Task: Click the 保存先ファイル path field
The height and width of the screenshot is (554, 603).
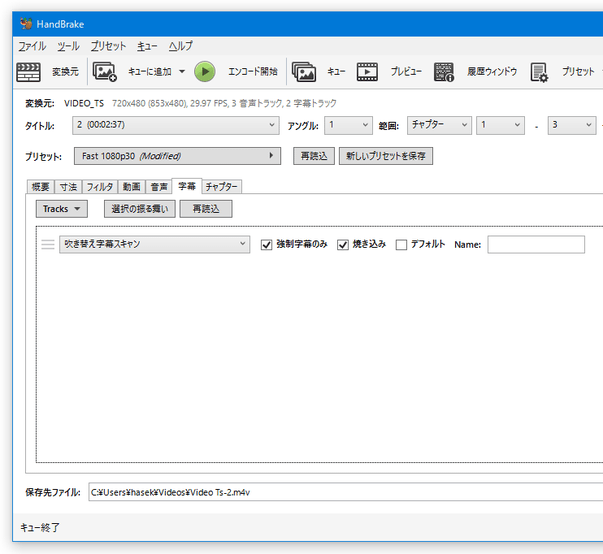Action: 345,492
